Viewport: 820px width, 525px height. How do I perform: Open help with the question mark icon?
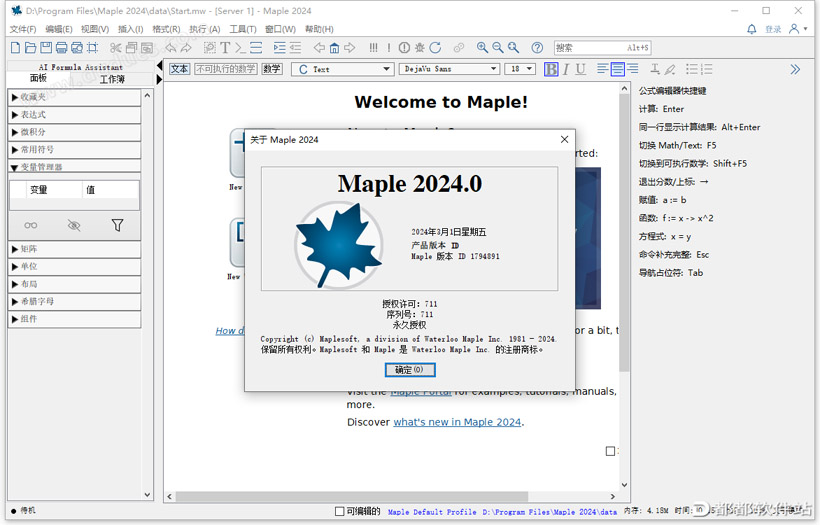tap(537, 48)
